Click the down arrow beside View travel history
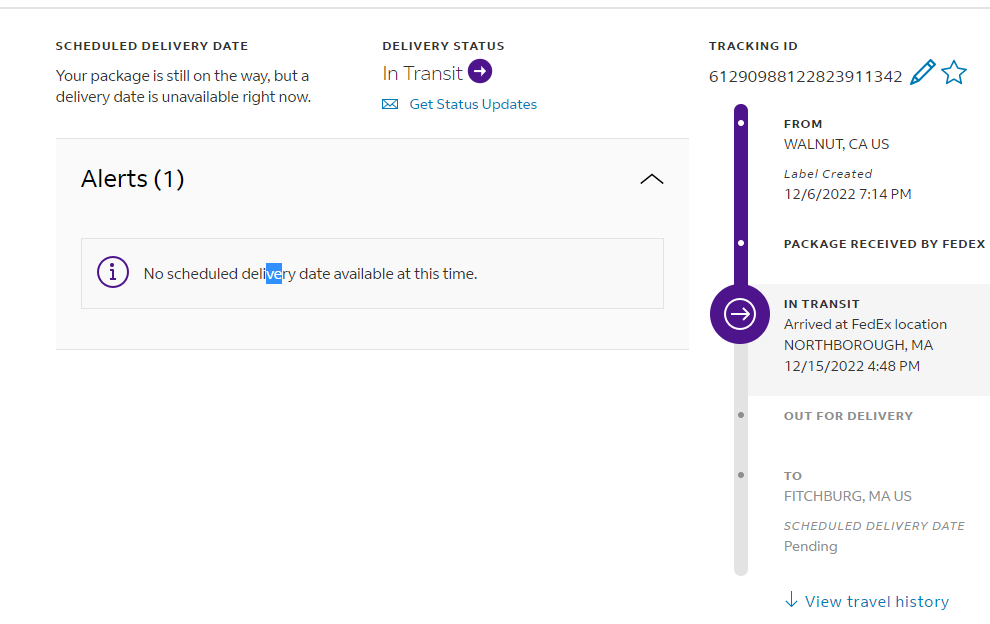This screenshot has height=624, width=990. (791, 600)
